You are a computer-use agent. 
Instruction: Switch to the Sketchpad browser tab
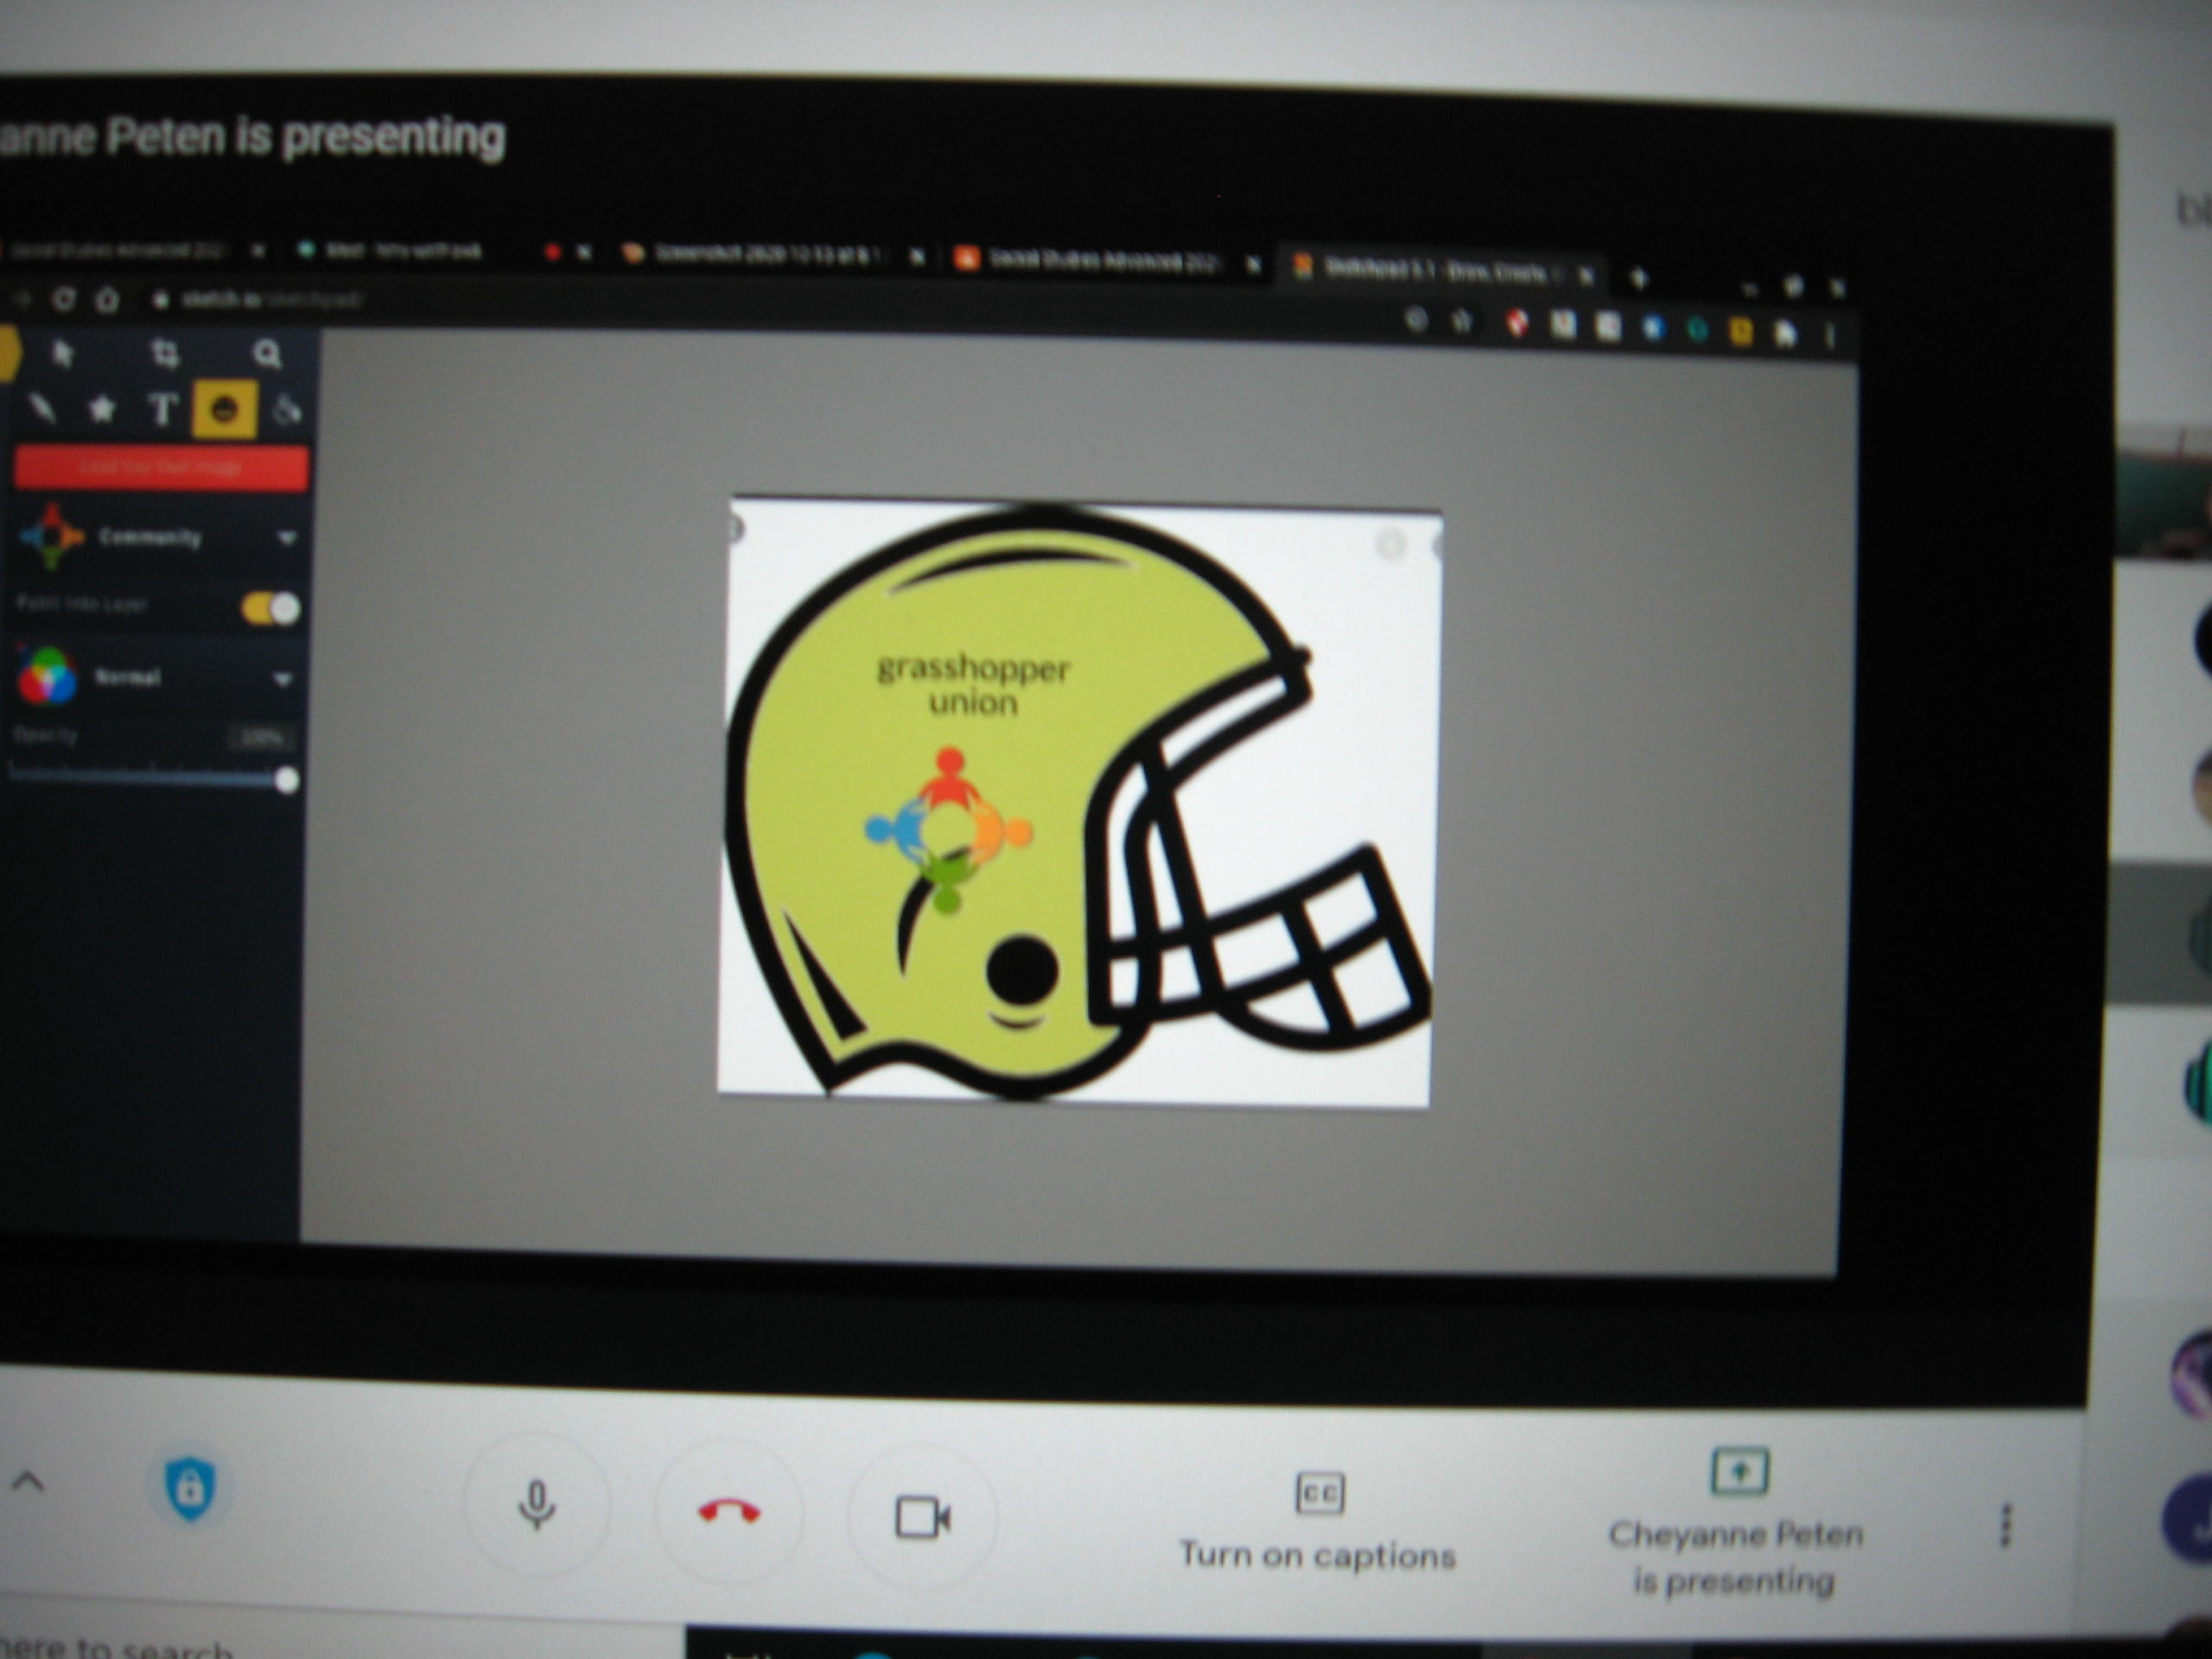[1432, 268]
